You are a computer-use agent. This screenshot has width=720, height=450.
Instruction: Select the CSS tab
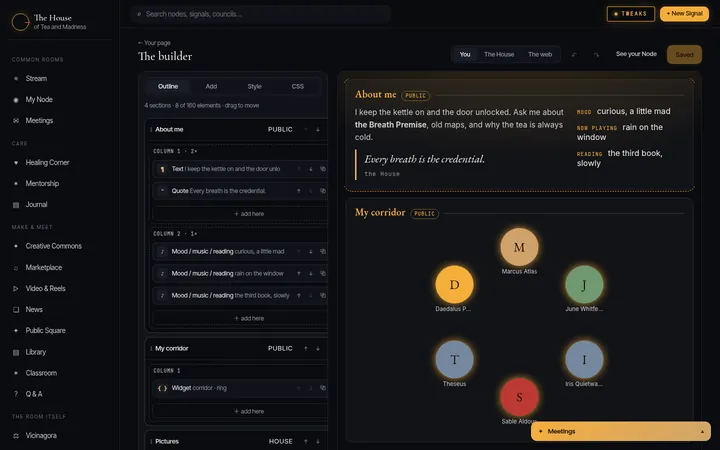[x=298, y=86]
